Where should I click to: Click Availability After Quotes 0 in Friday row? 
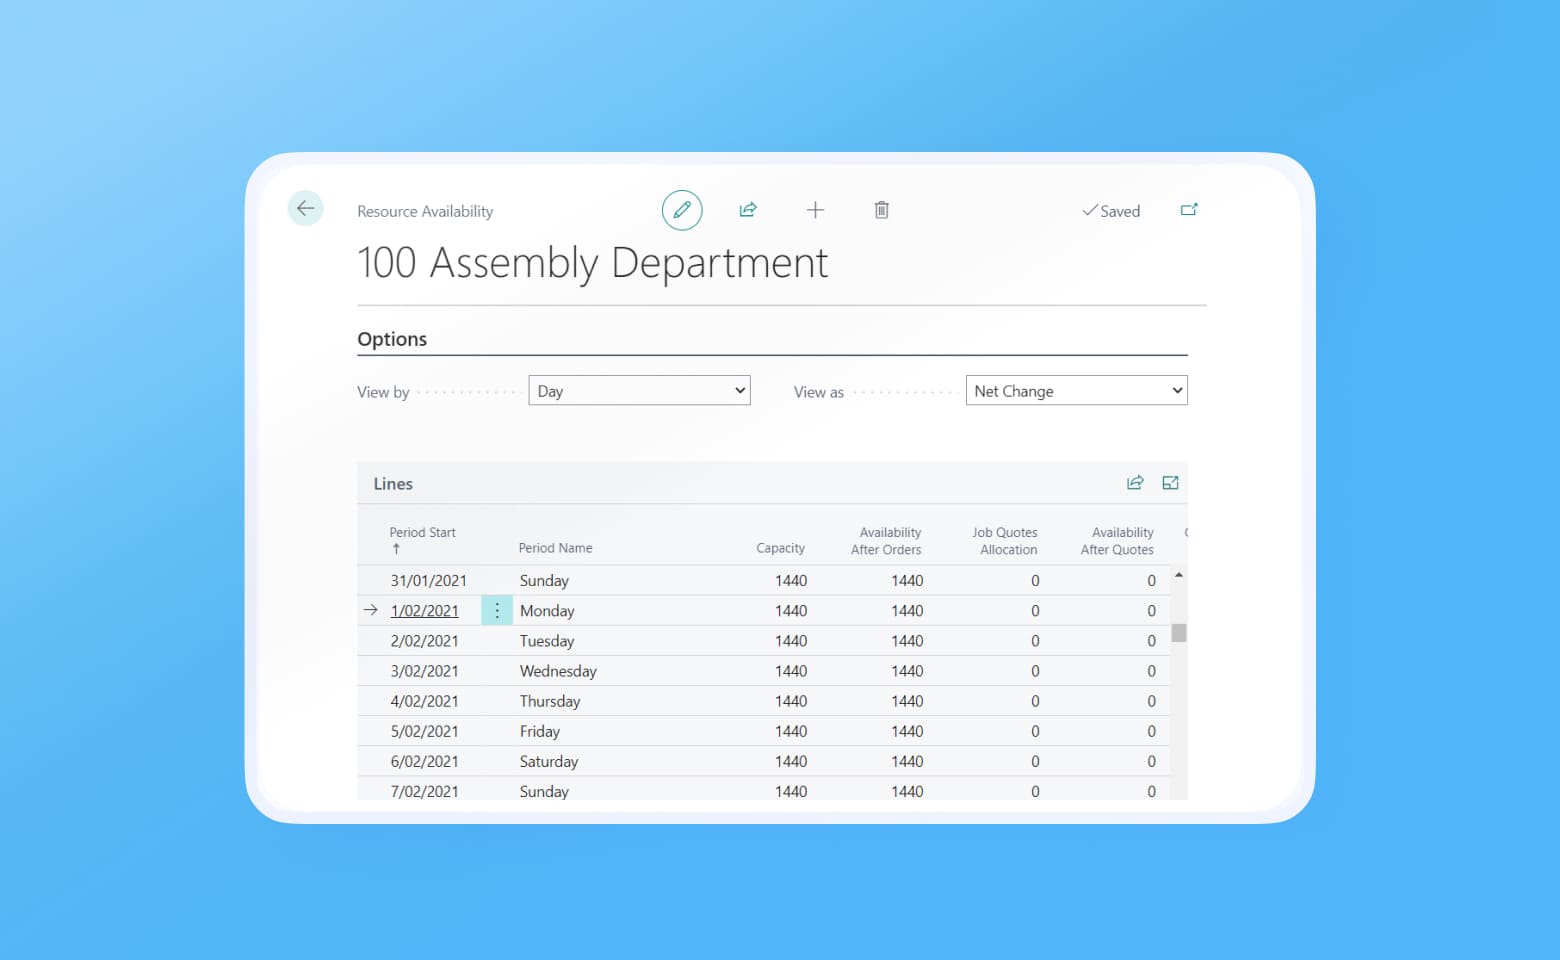(x=1151, y=731)
